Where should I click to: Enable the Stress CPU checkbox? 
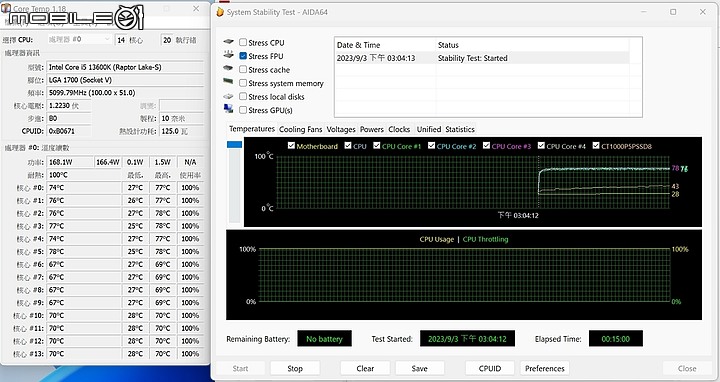click(x=243, y=42)
